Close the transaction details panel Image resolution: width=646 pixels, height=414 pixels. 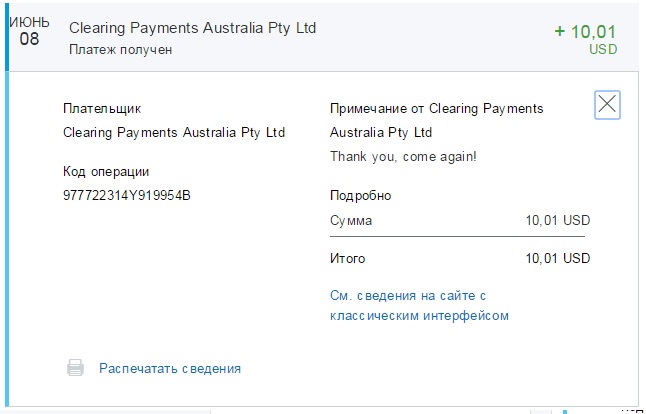tap(607, 105)
